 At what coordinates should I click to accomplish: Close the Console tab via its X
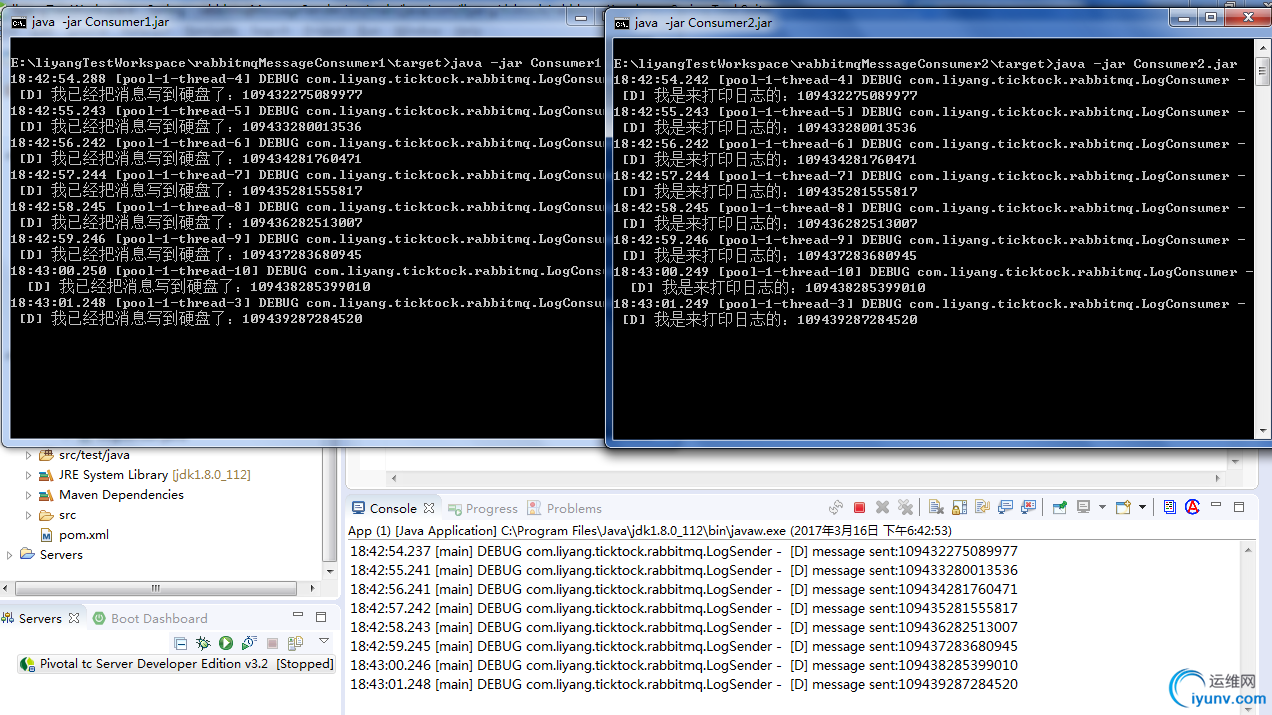pos(429,508)
